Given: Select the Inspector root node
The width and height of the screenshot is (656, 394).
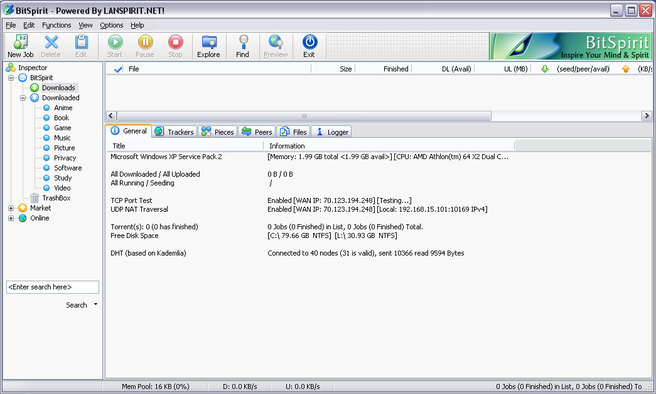Looking at the screenshot, I should [27, 67].
